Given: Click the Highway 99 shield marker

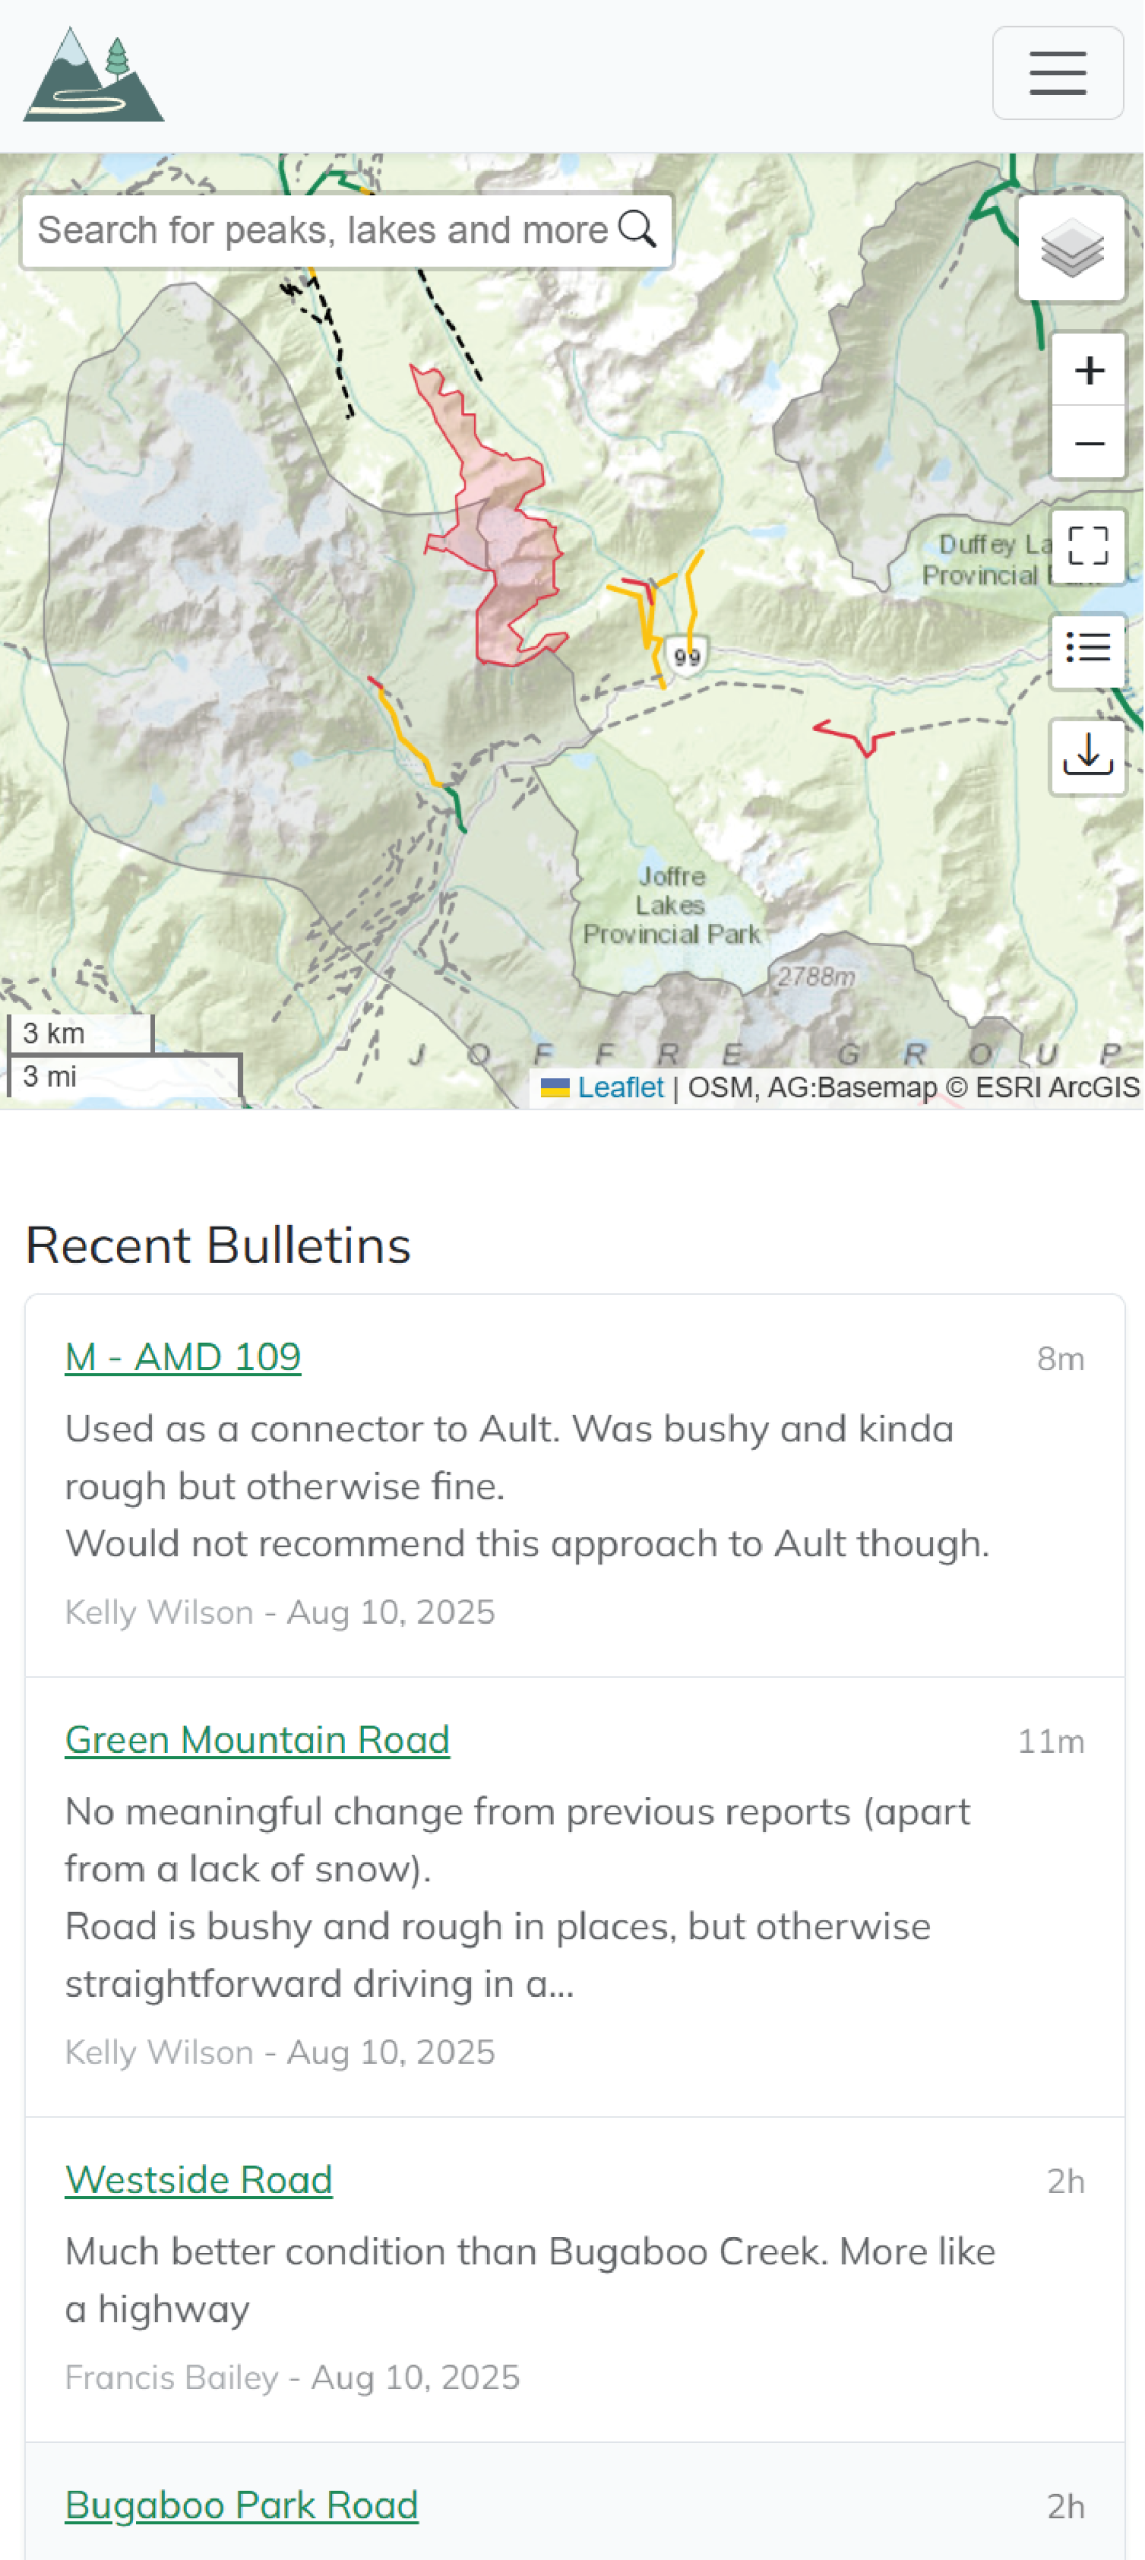Looking at the screenshot, I should (x=687, y=656).
